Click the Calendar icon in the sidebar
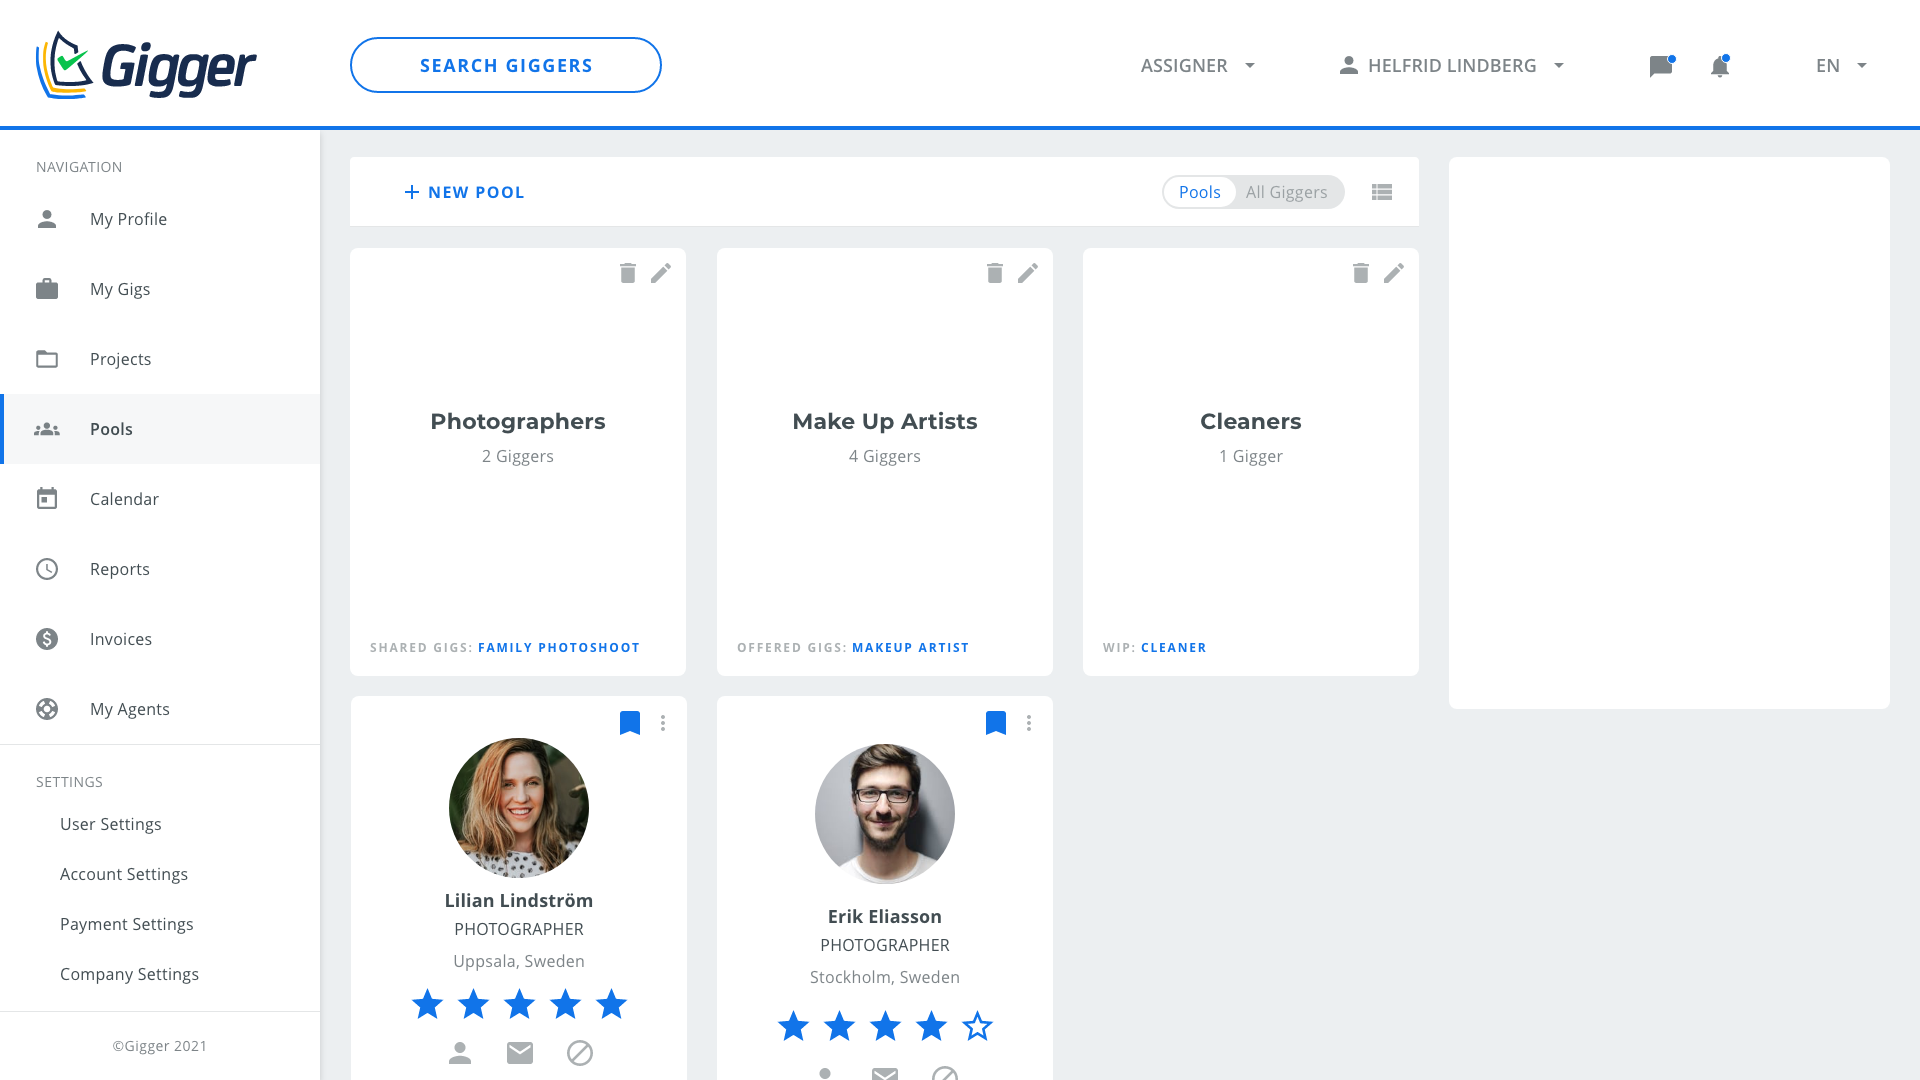 point(47,498)
